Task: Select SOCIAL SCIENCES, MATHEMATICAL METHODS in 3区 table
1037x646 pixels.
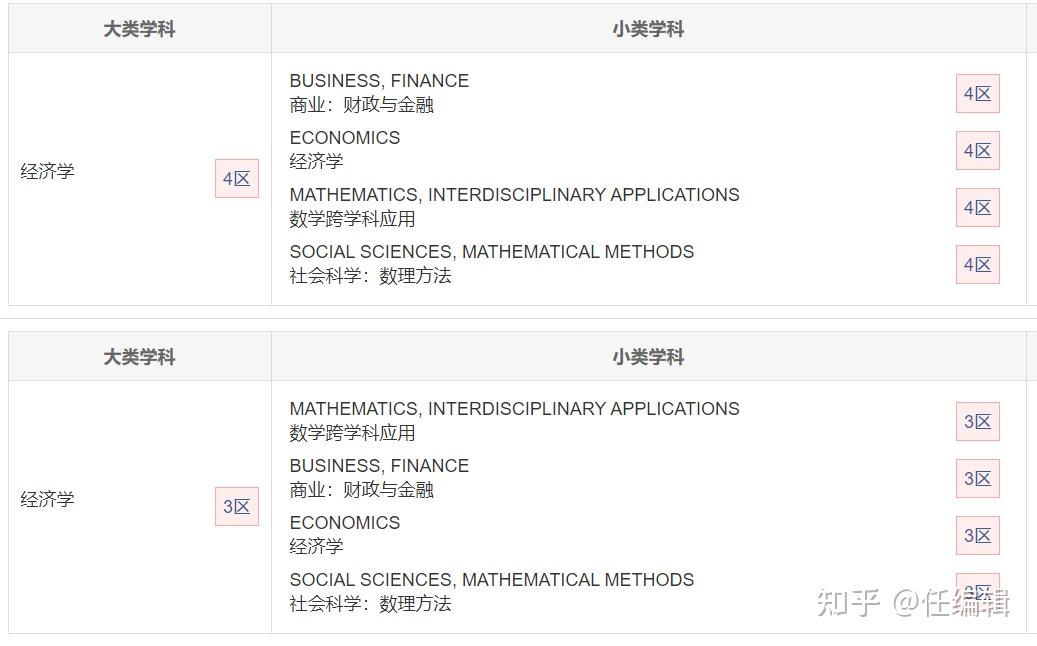Action: [x=491, y=580]
